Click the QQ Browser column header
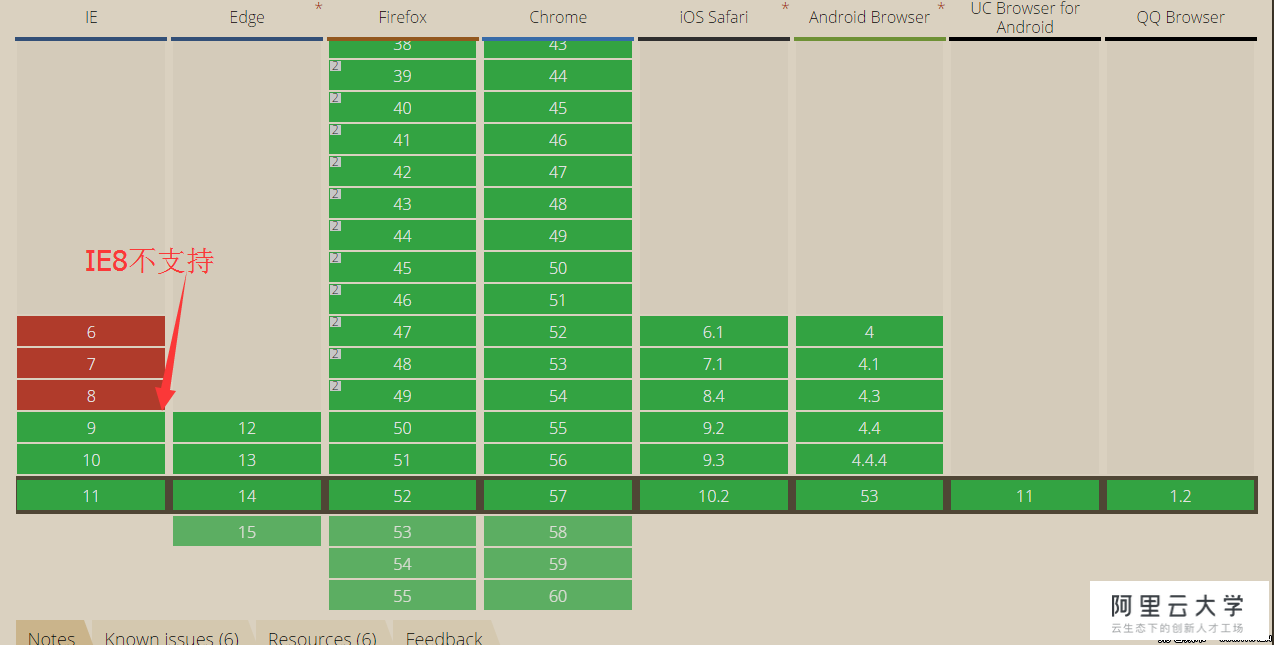 click(x=1181, y=18)
